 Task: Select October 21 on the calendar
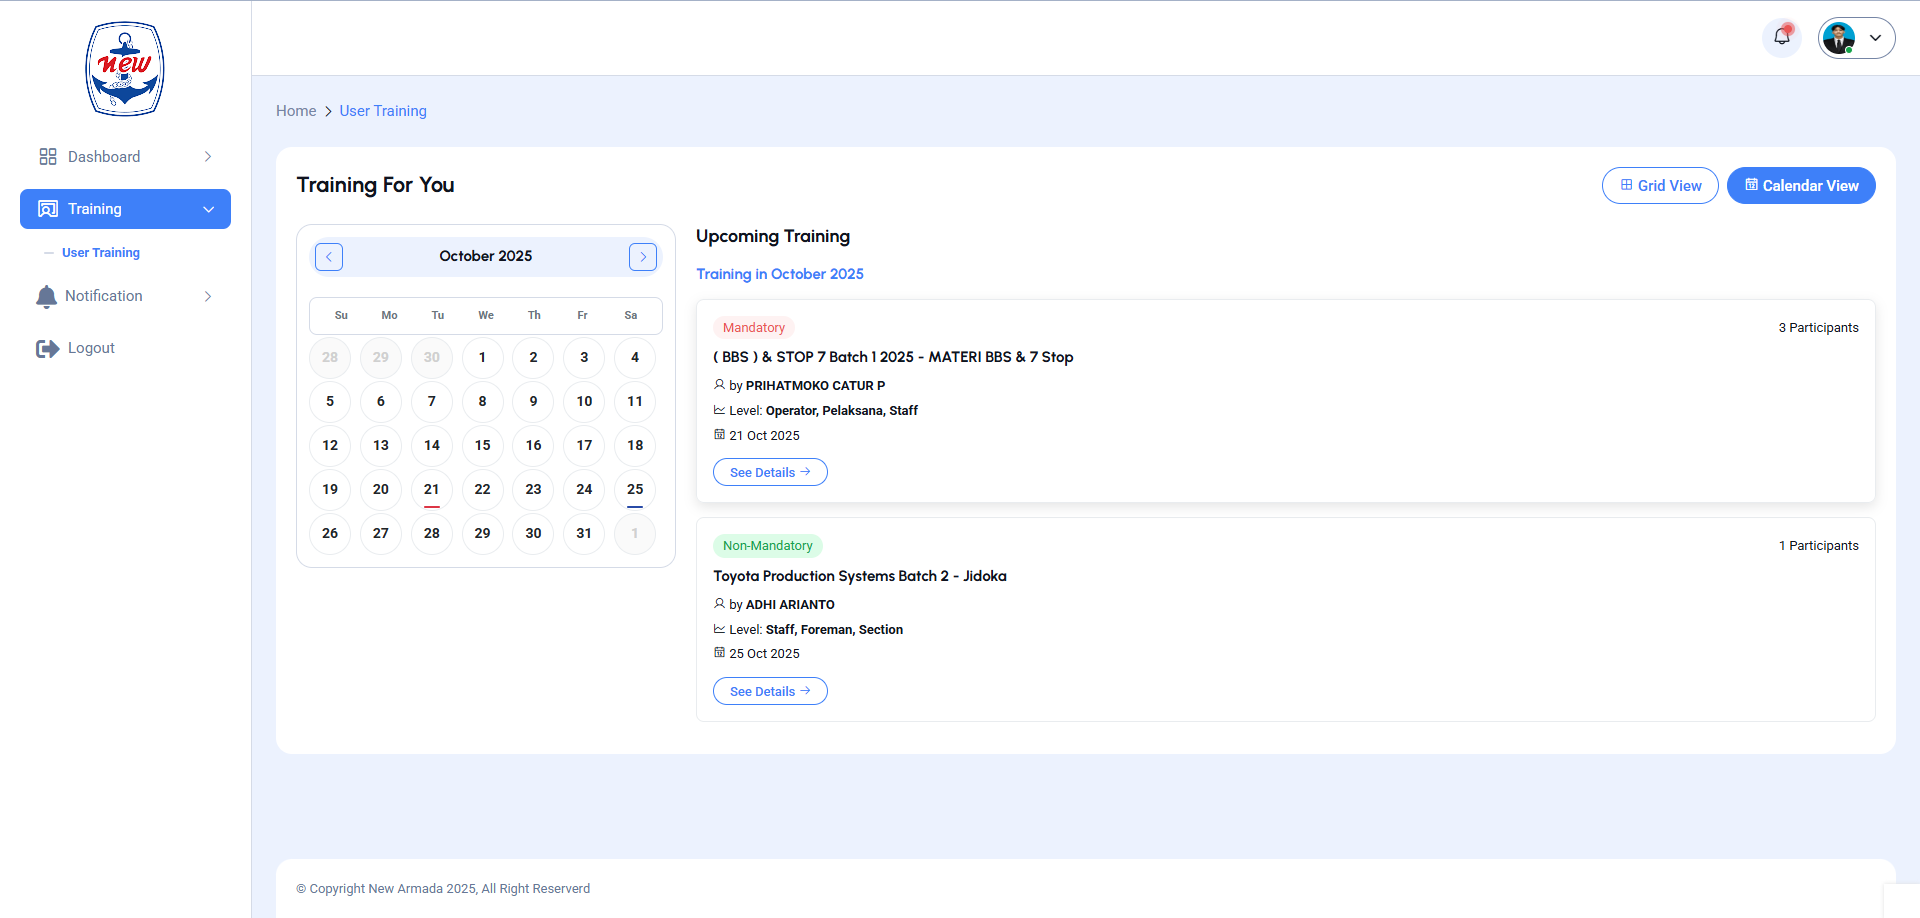tap(432, 490)
